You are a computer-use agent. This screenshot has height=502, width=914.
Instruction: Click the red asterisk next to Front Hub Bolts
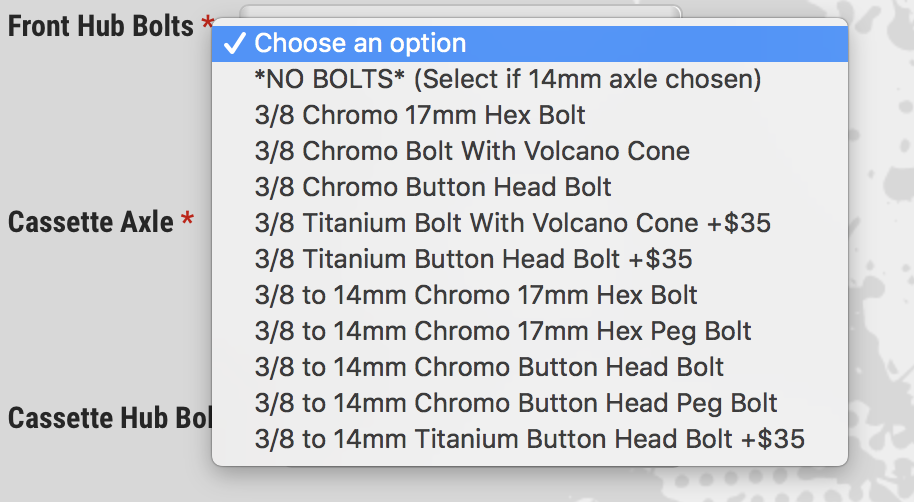(x=207, y=24)
